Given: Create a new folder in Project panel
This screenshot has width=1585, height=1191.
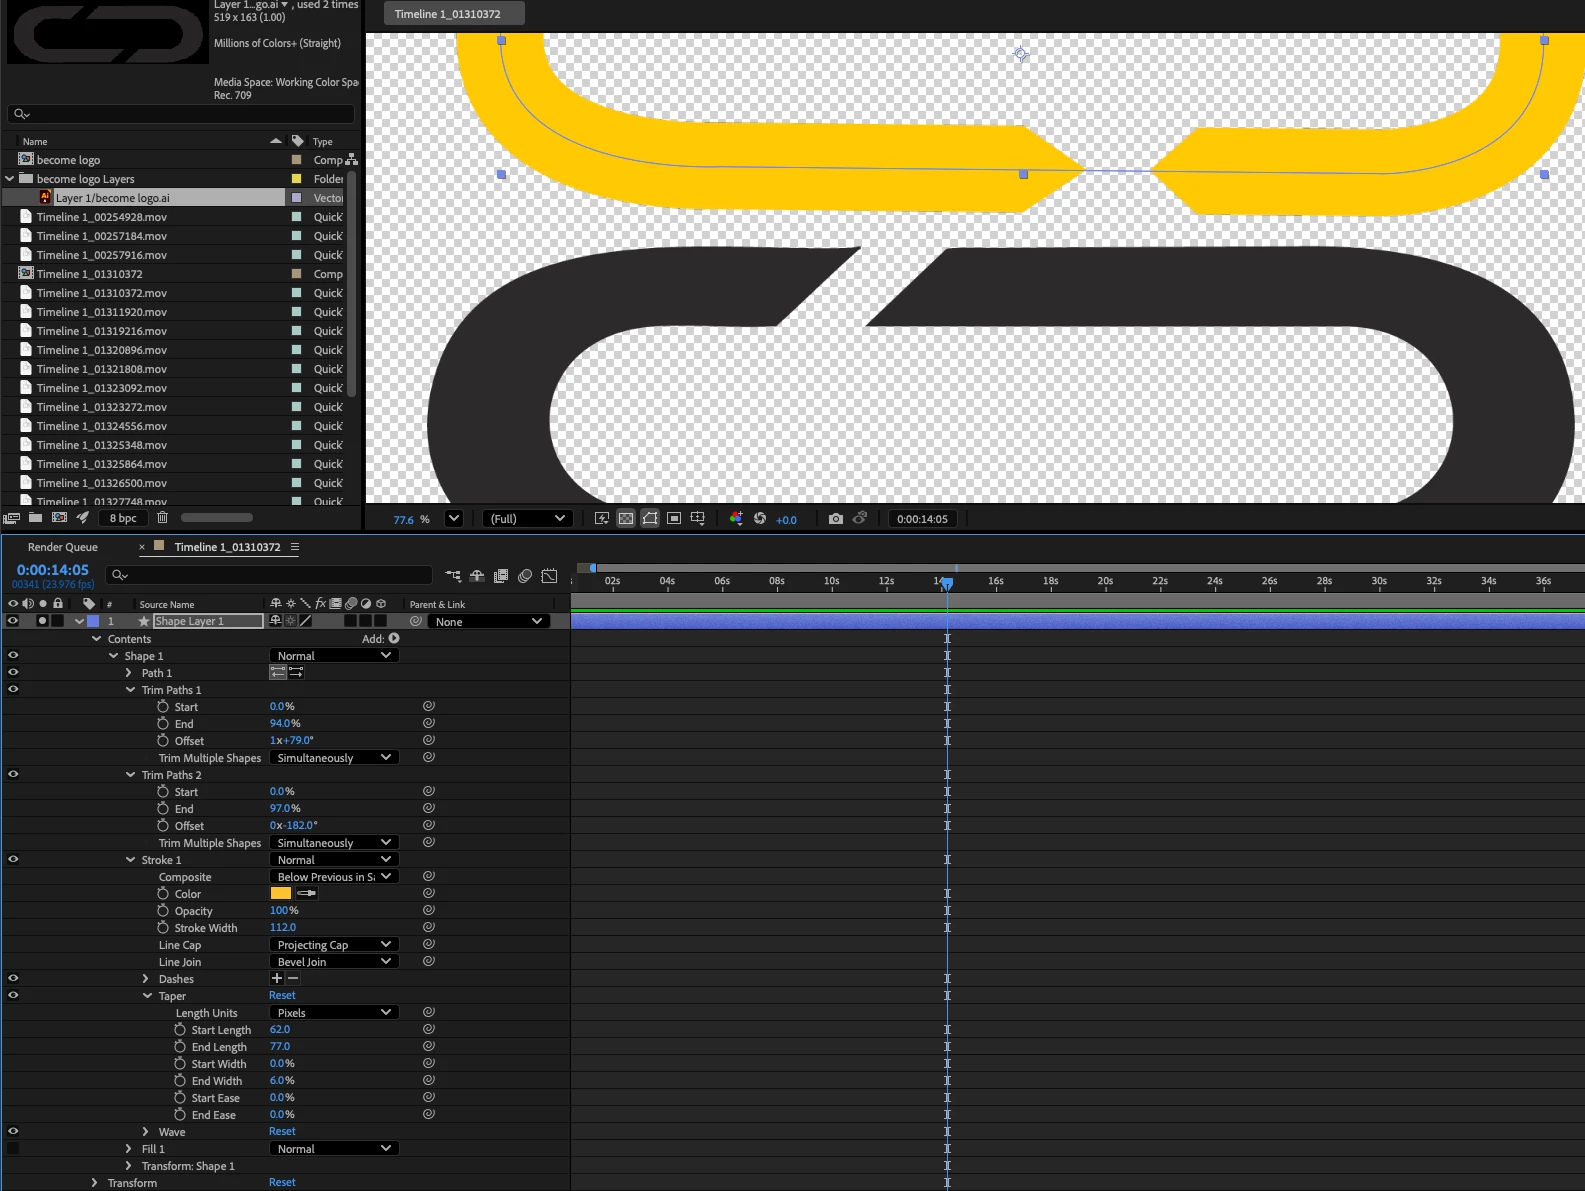Looking at the screenshot, I should click(x=35, y=518).
